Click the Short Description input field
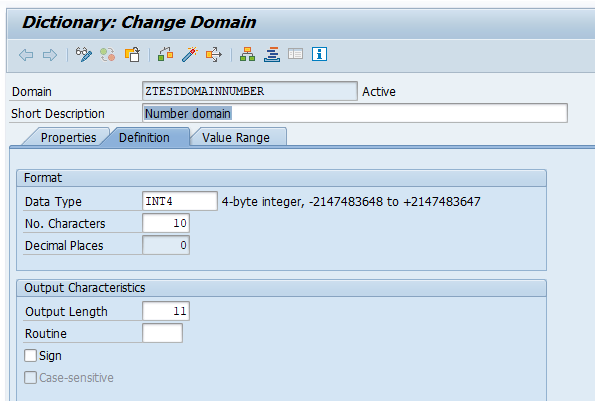595x401 pixels. tap(355, 113)
